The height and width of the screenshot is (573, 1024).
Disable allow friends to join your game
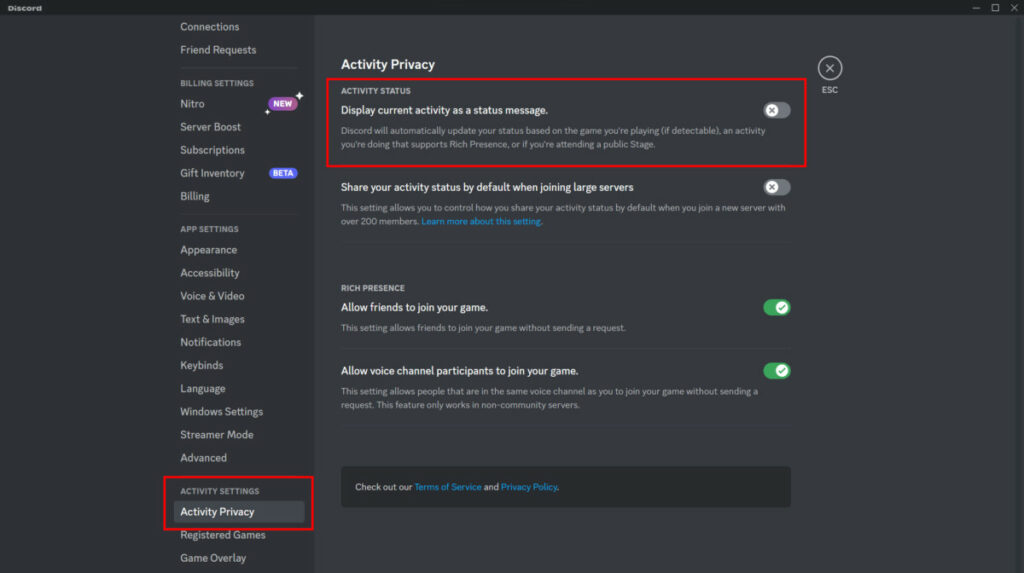776,307
